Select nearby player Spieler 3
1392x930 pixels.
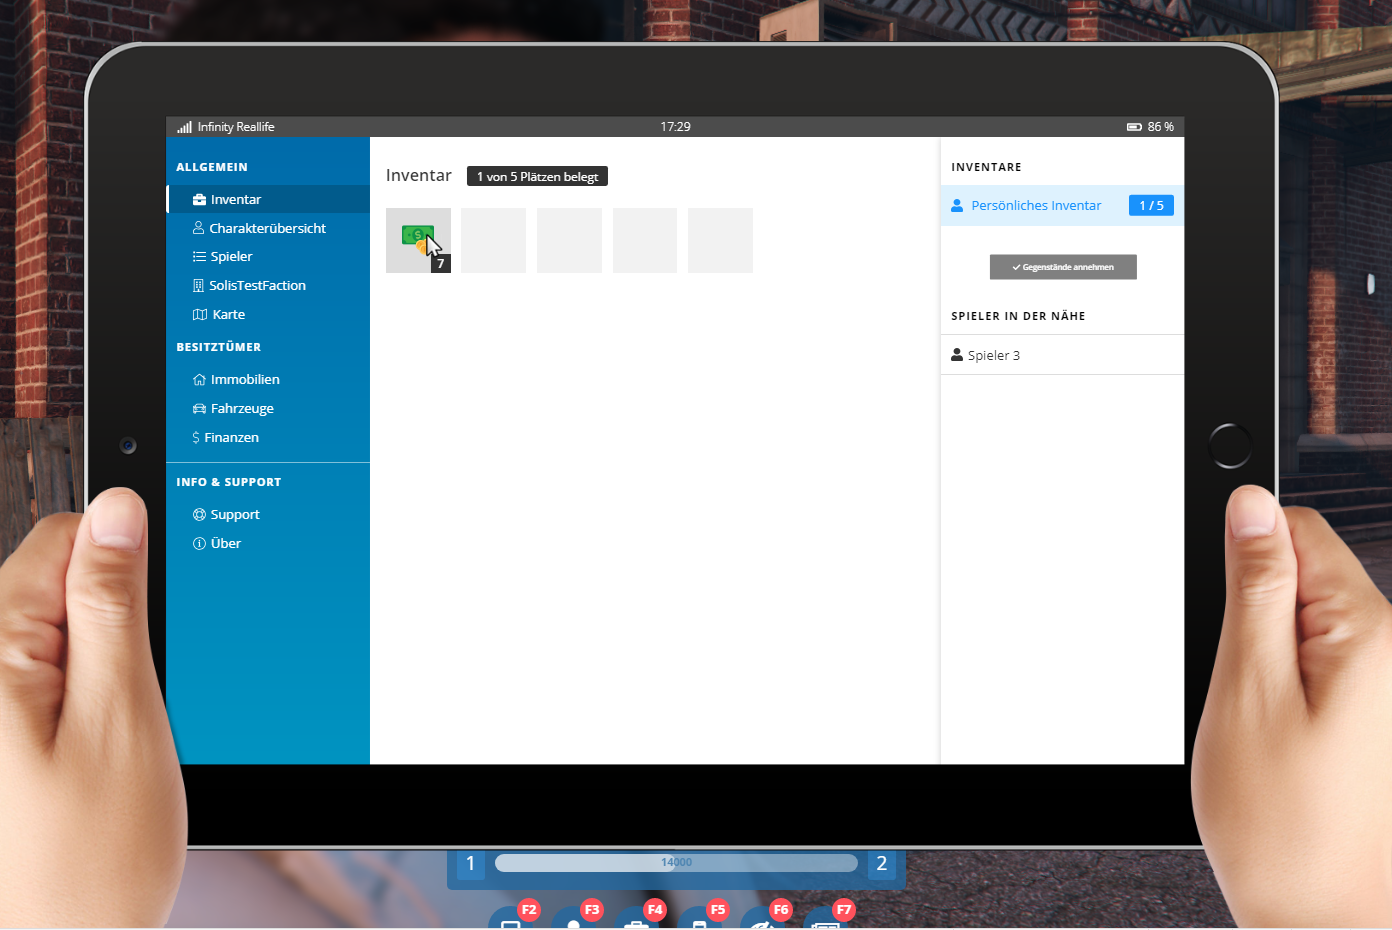993,355
